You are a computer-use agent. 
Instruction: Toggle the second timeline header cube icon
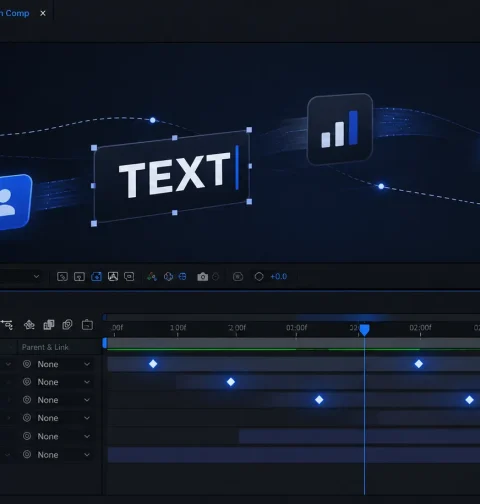tap(29, 325)
